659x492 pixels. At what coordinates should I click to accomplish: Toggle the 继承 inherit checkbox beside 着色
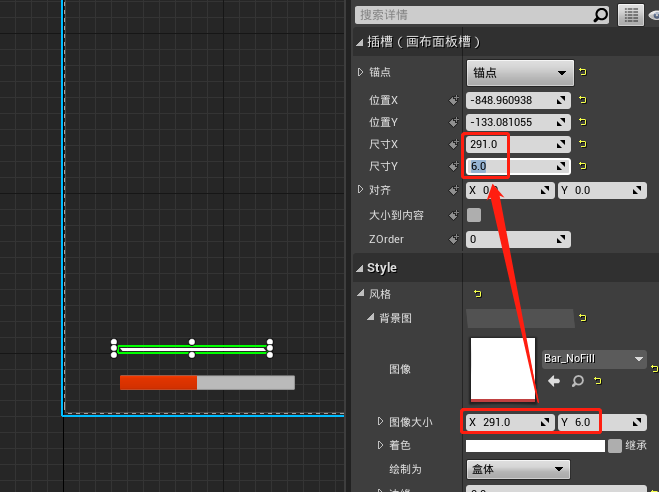(614, 446)
